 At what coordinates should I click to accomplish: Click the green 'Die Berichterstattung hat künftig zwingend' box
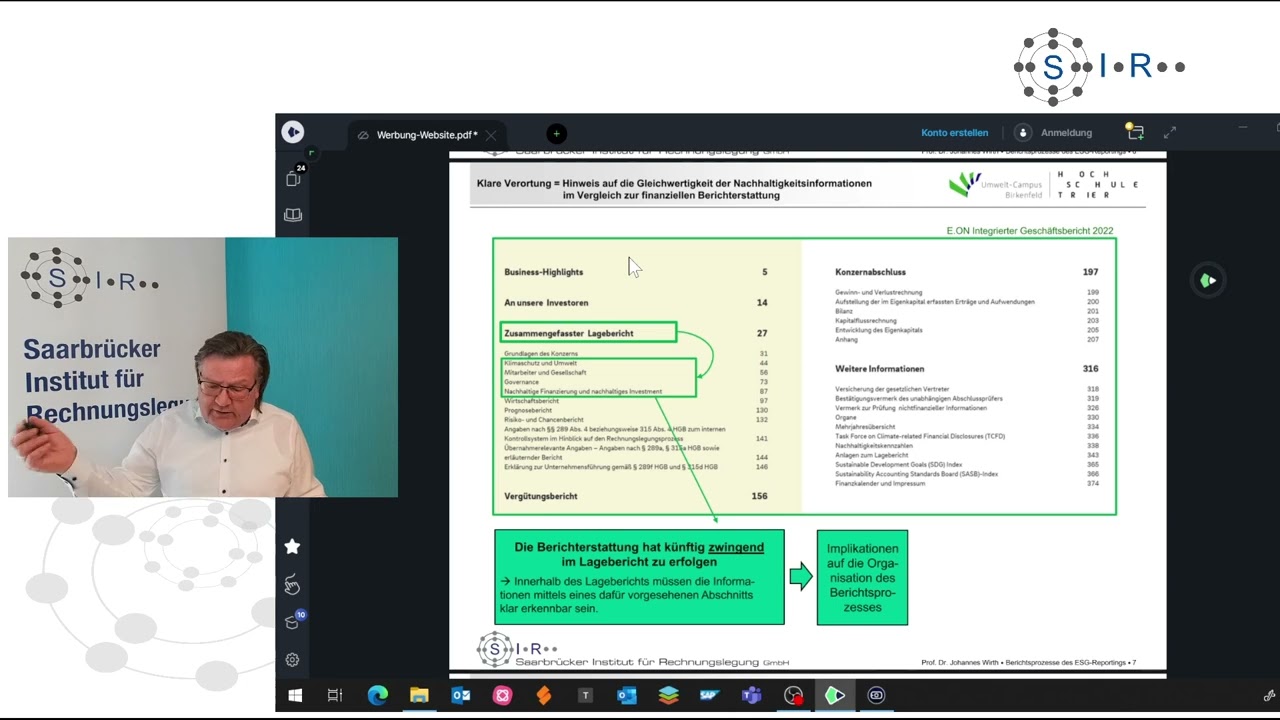point(639,577)
